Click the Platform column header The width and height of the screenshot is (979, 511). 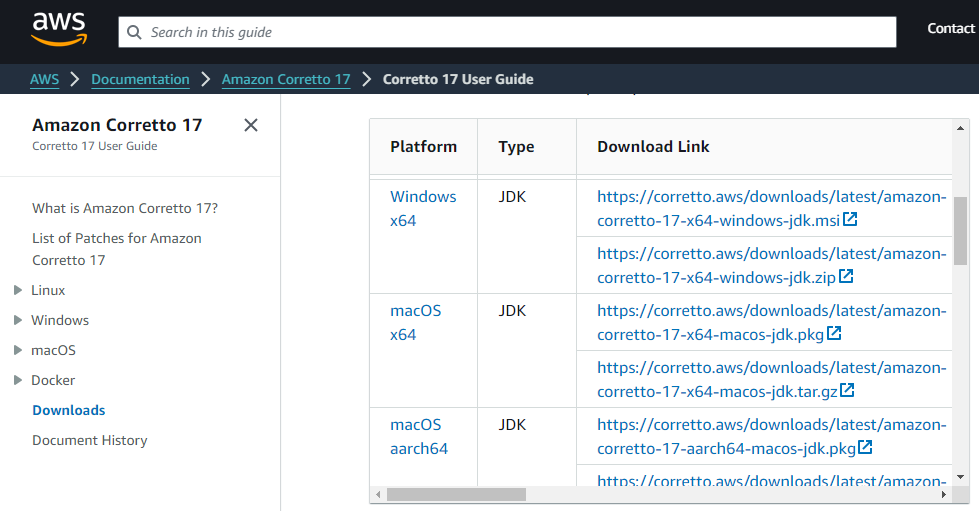click(424, 147)
